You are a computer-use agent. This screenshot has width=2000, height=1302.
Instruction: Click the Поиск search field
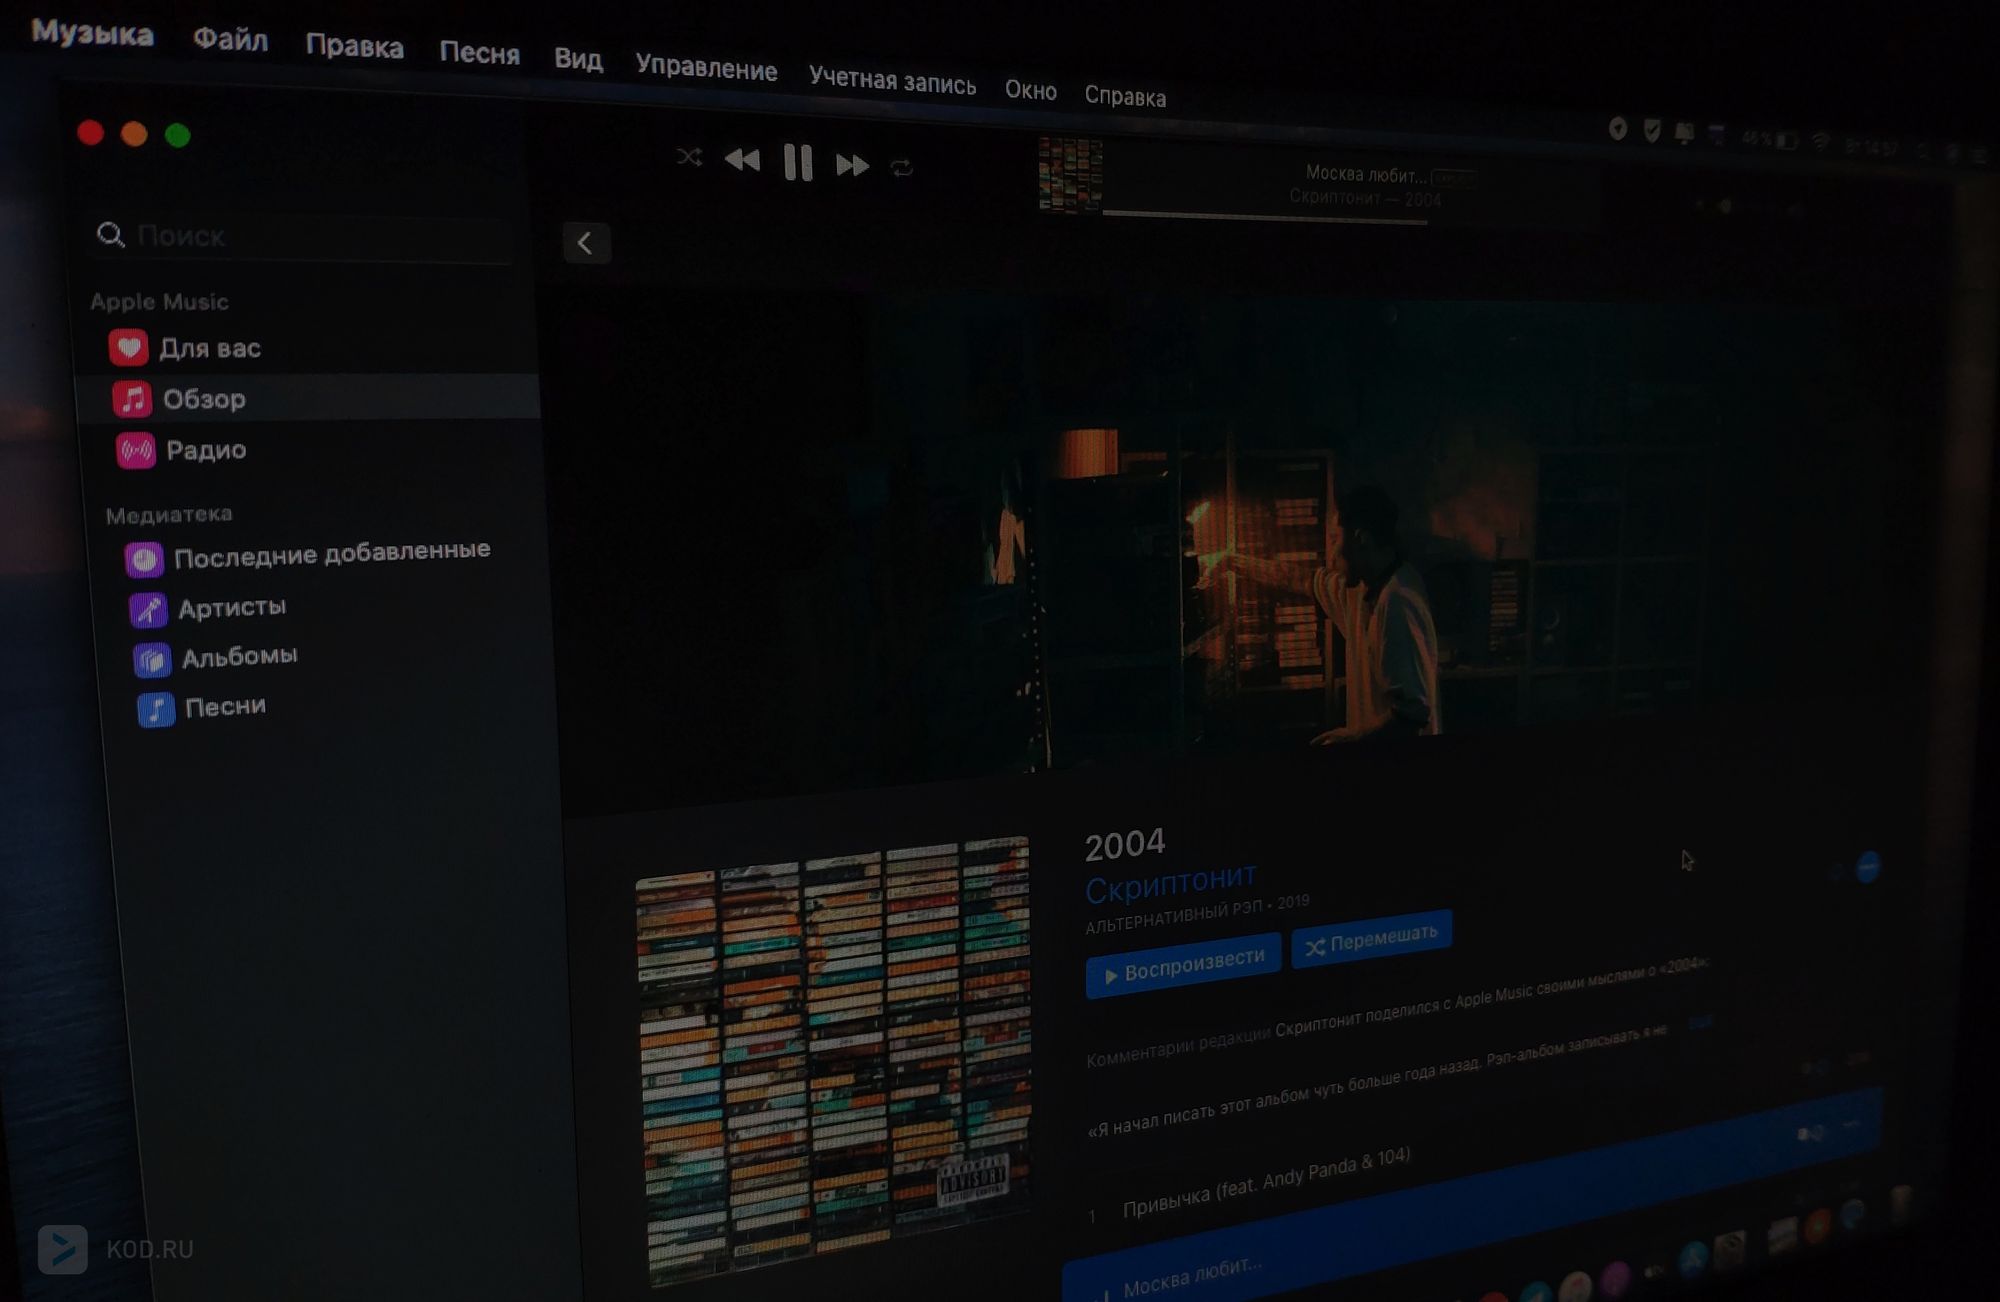tap(300, 237)
